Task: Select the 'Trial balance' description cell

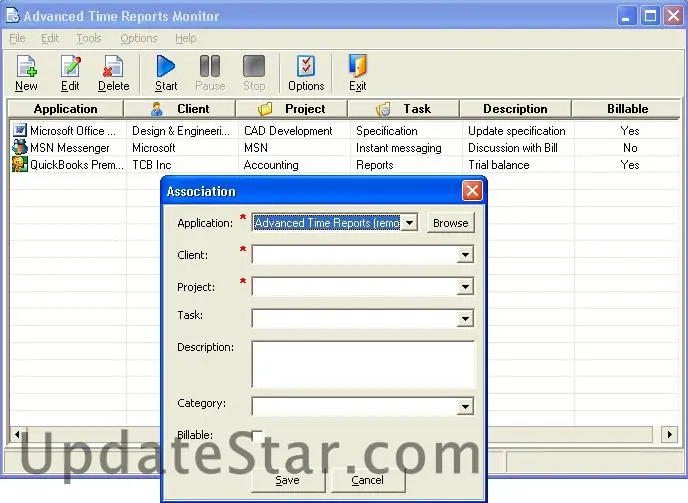Action: 498,165
